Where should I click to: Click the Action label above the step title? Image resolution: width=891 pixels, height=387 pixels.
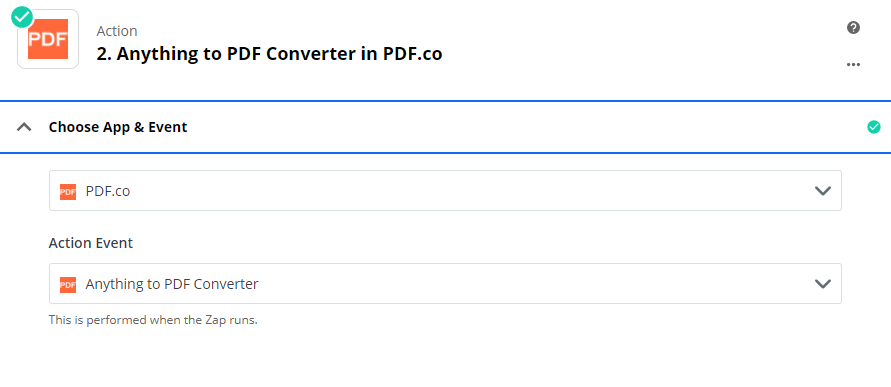117,31
